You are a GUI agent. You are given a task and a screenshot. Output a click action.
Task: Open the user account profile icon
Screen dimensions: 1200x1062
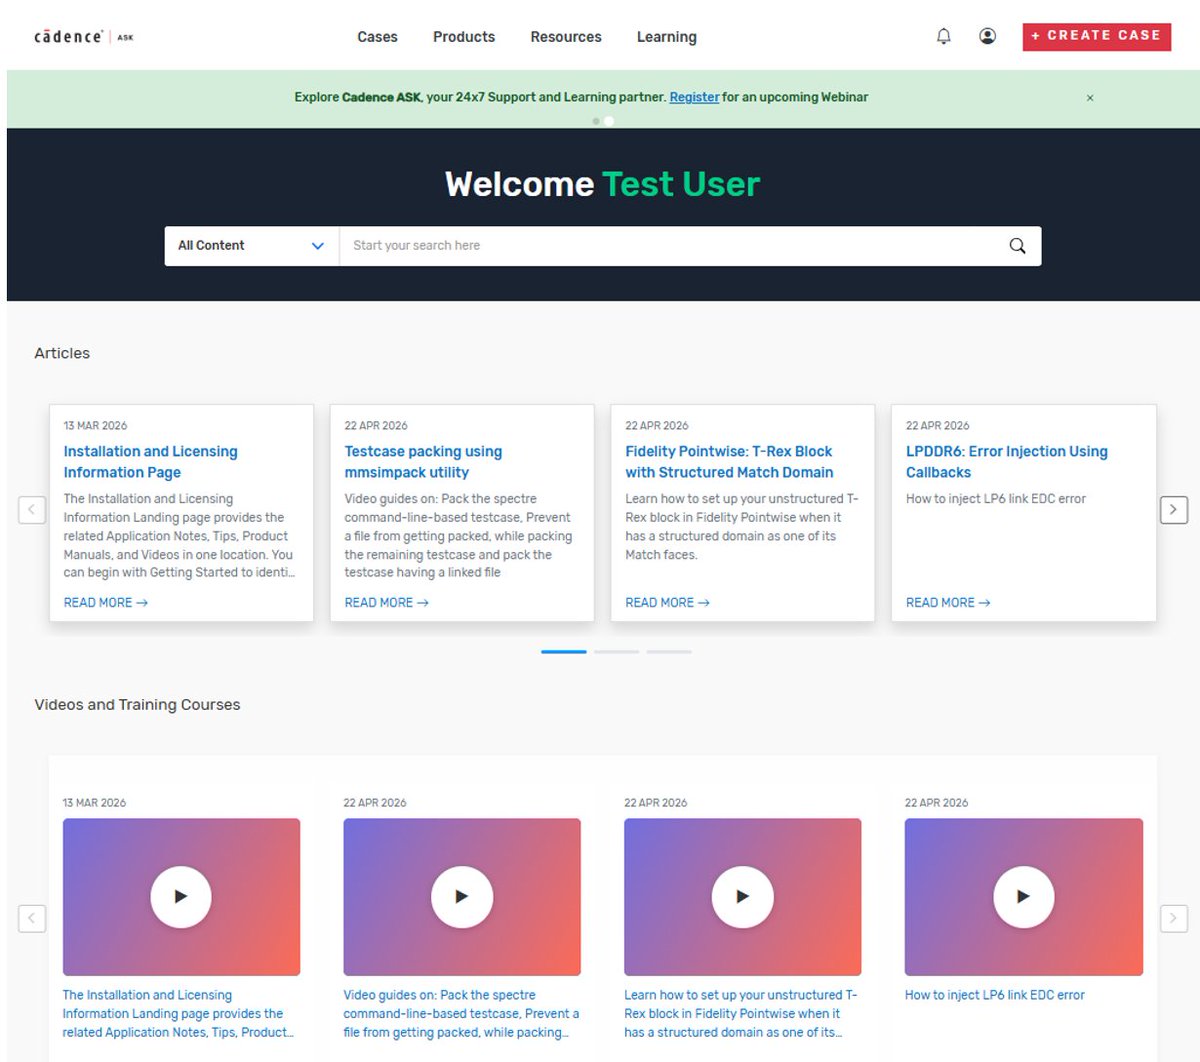pyautogui.click(x=987, y=37)
